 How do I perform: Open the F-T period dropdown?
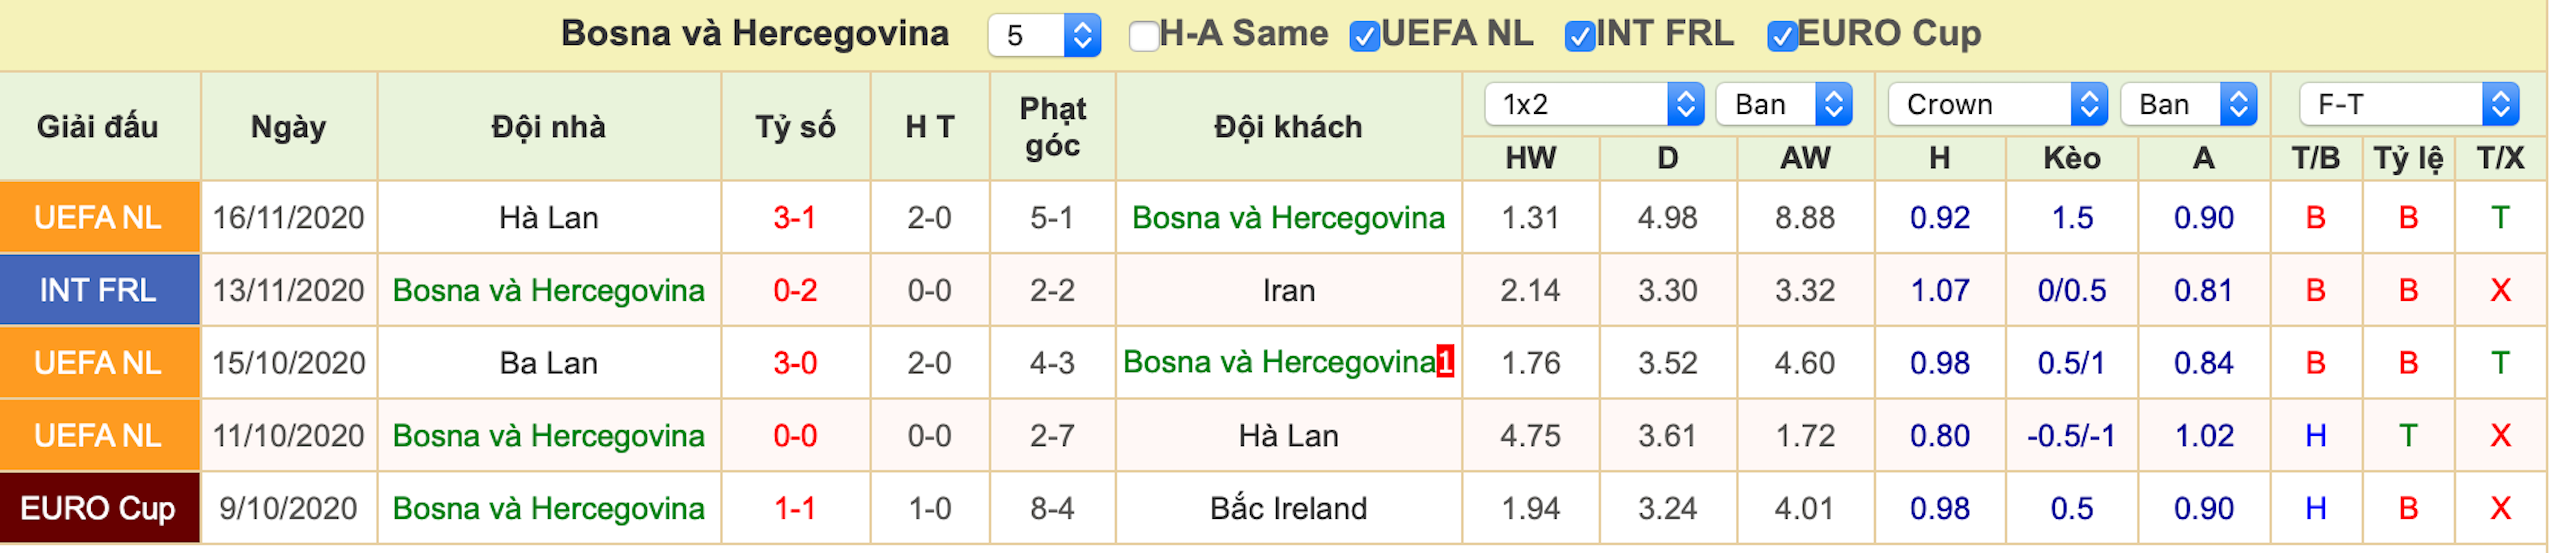[2408, 104]
